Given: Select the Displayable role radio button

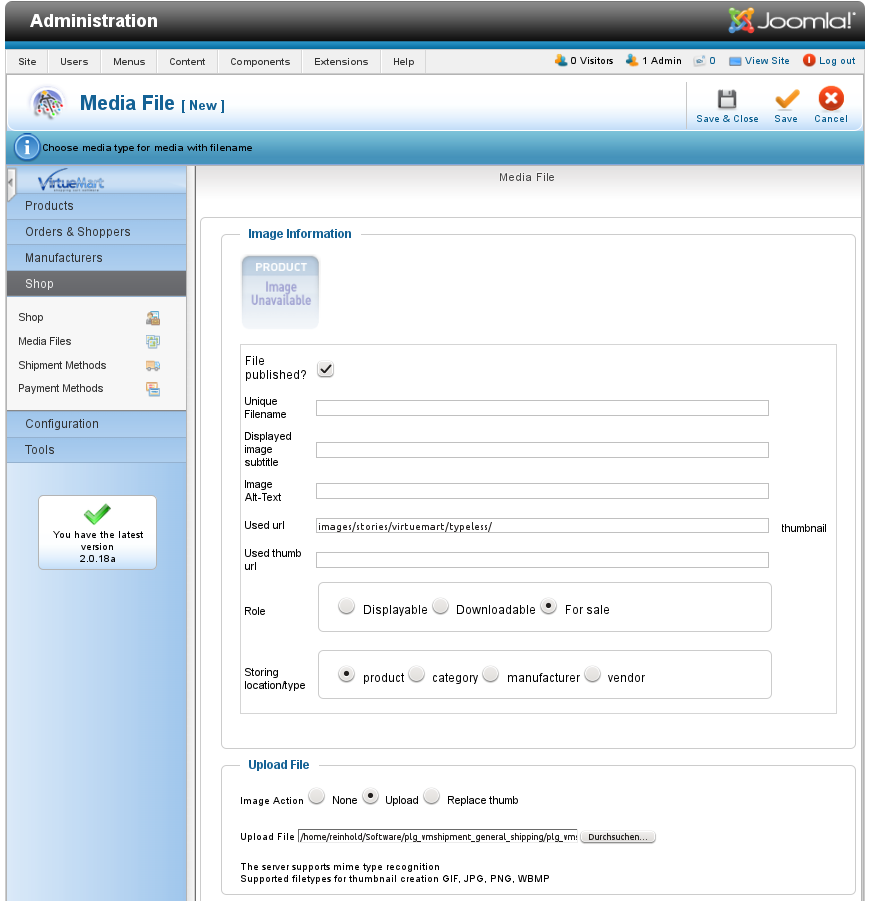Looking at the screenshot, I should tap(346, 607).
